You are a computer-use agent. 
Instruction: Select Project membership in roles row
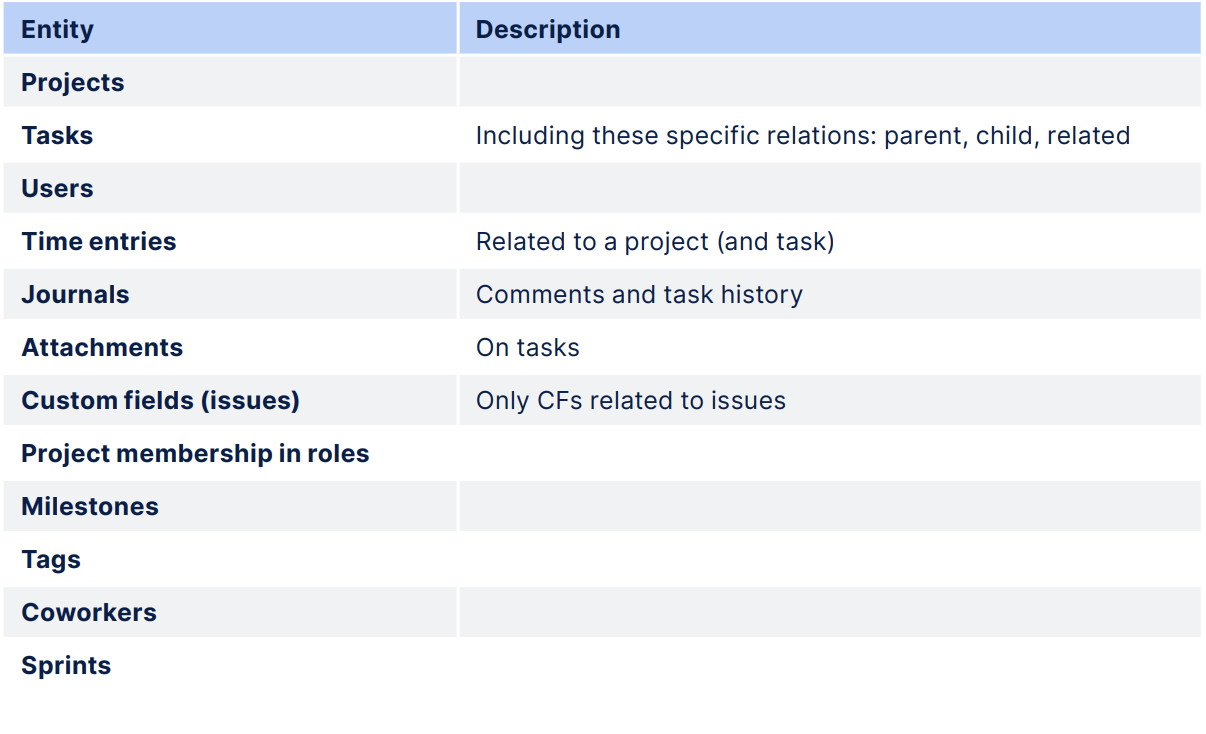click(195, 454)
